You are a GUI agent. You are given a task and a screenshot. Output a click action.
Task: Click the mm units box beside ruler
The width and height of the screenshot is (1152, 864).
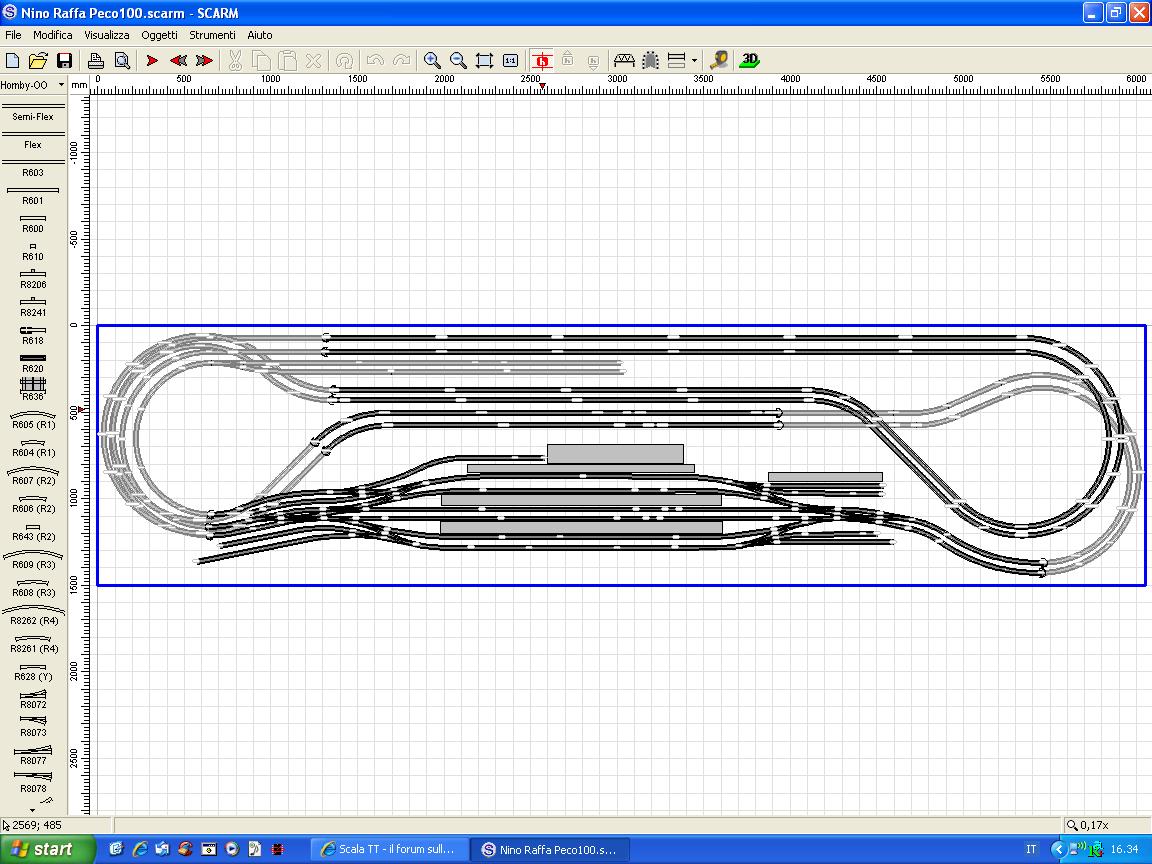point(79,85)
